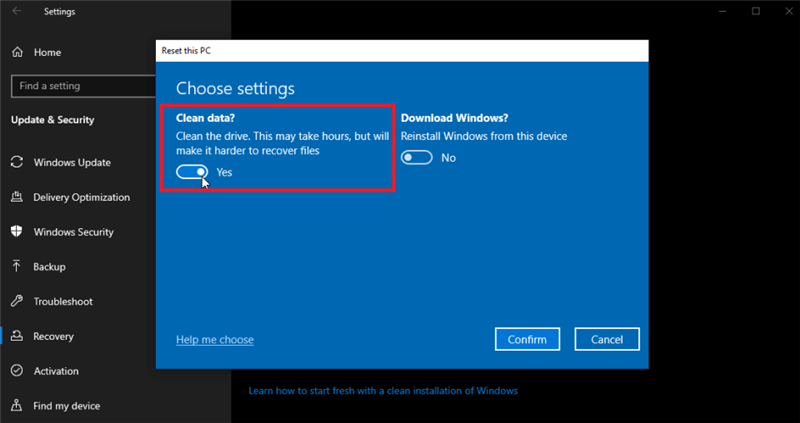Go to Home in Settings sidebar
Viewport: 800px width, 423px height.
tap(47, 52)
